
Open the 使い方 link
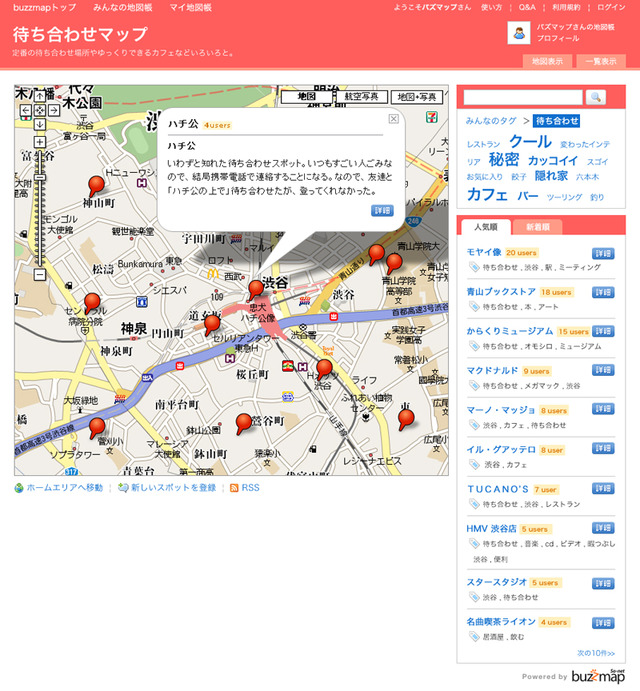[491, 7]
